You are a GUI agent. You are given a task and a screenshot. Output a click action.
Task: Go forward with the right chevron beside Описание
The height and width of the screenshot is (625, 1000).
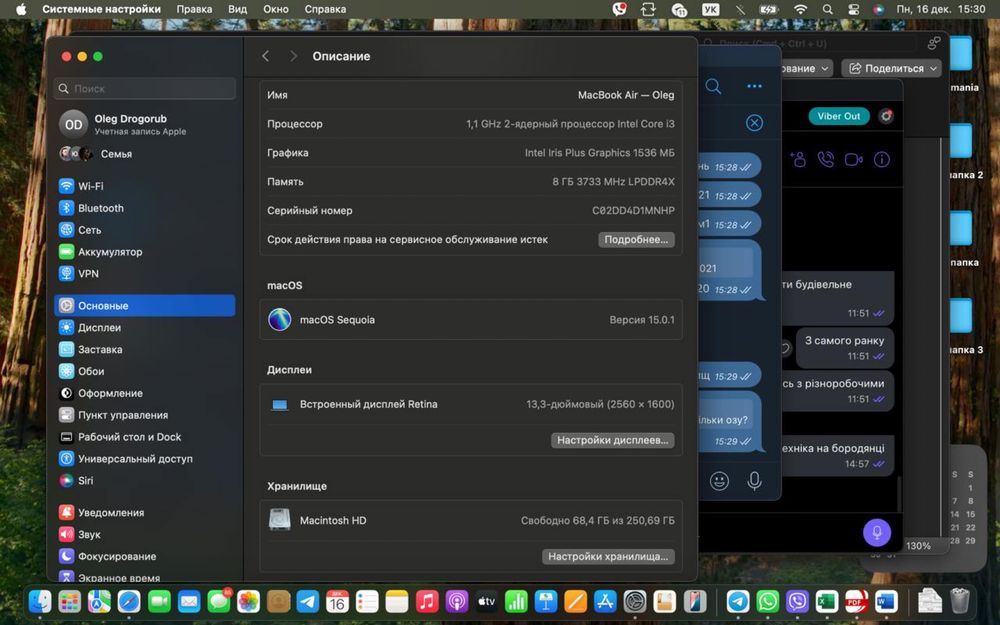[x=293, y=56]
